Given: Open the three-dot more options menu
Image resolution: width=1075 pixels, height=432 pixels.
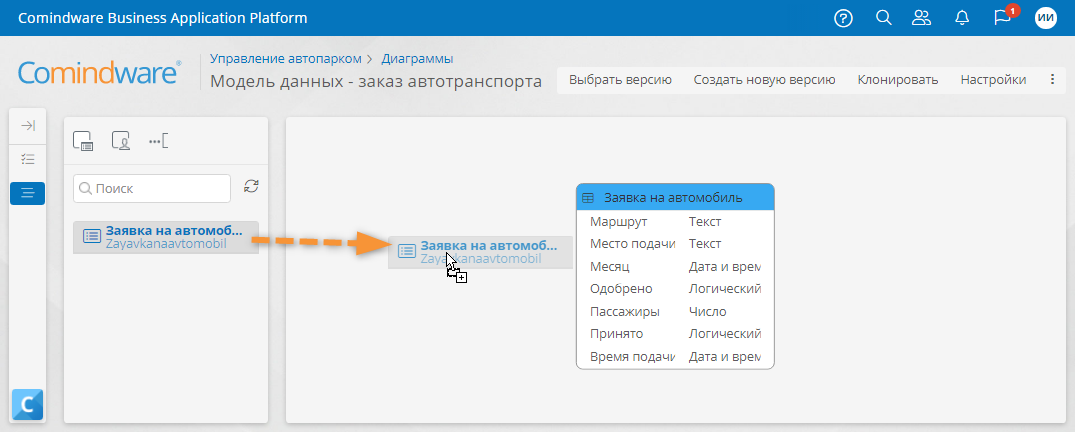Looking at the screenshot, I should tap(1053, 80).
